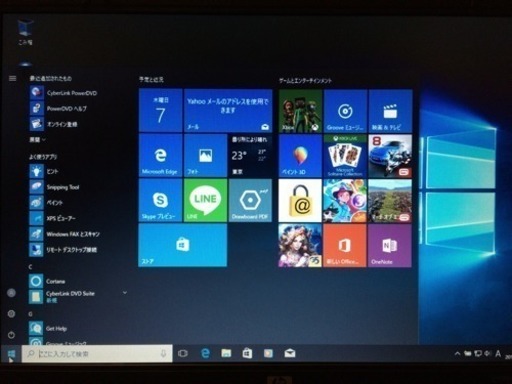Open the Mail tile with Yahoo message
This screenshot has height=384, width=512.
[x=228, y=110]
